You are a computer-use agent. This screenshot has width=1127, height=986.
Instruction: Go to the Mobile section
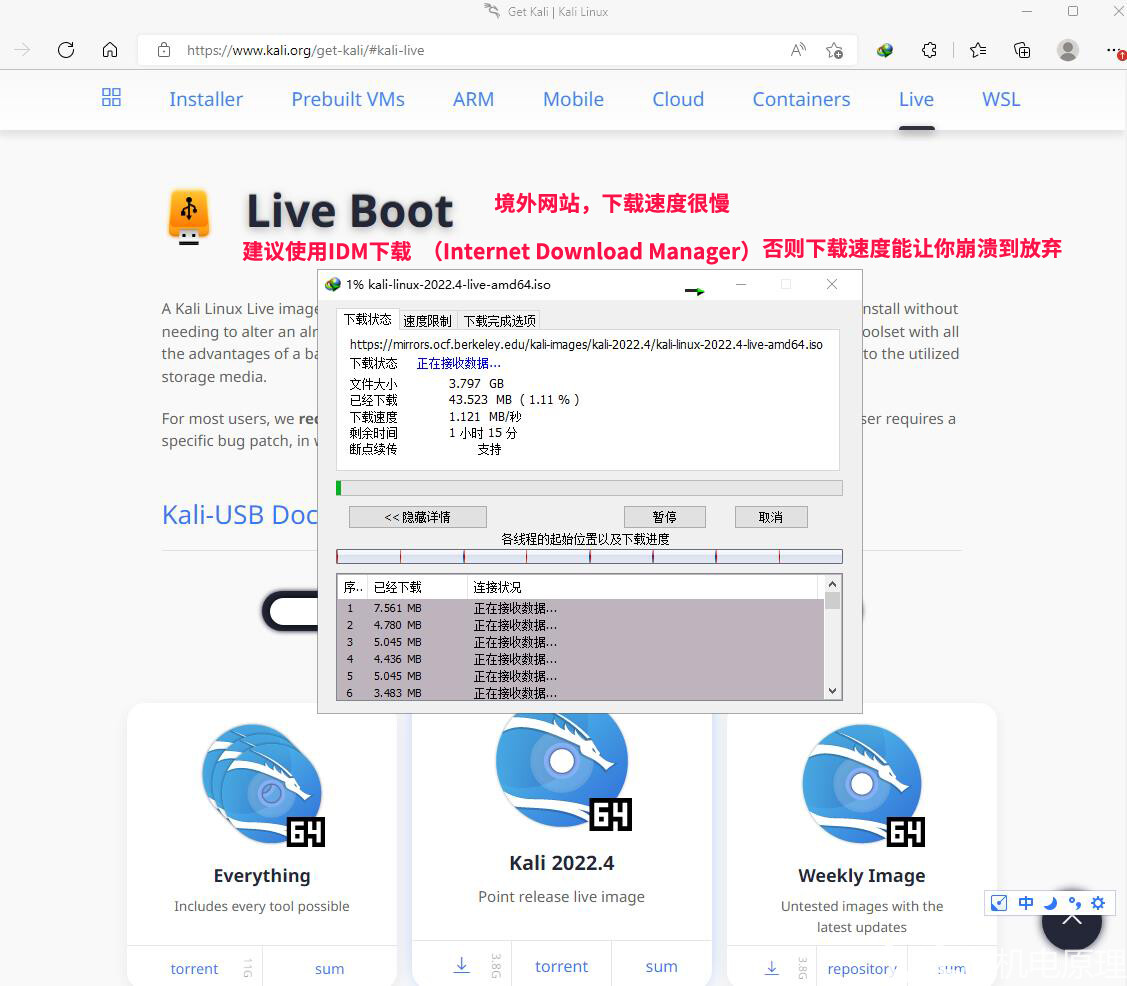click(574, 99)
